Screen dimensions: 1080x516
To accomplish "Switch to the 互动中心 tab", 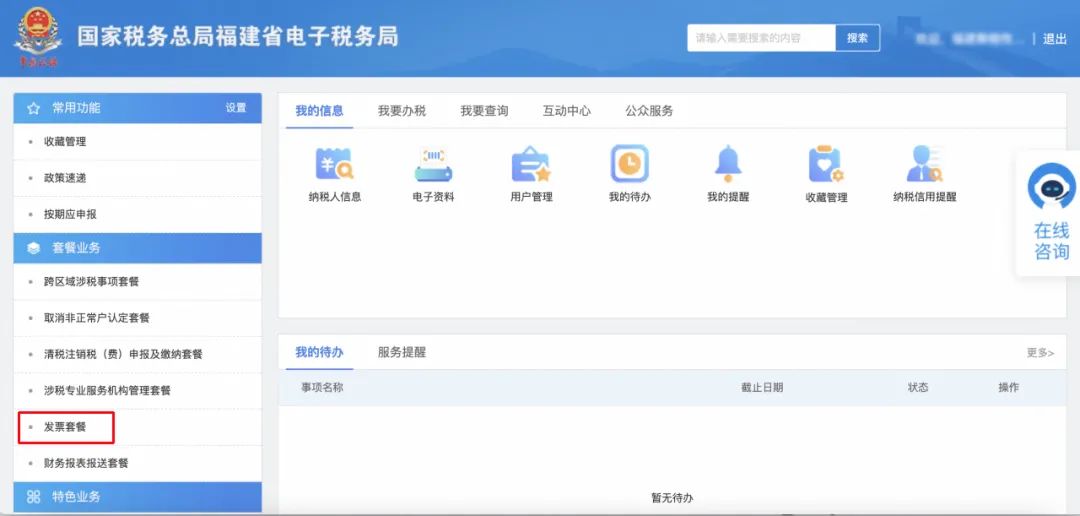I will 567,111.
